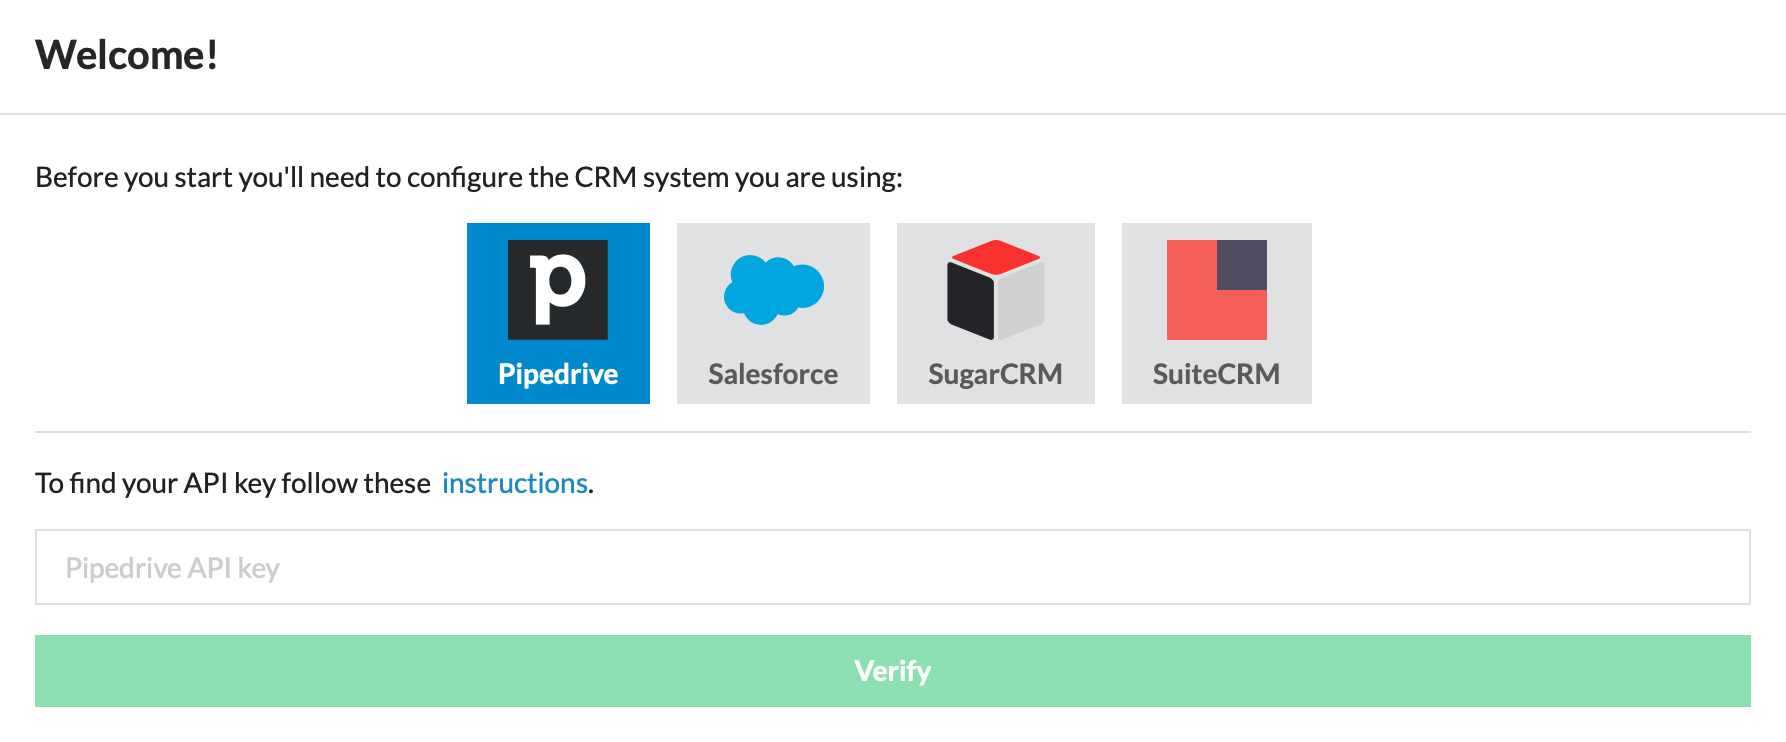Click the Welcome! heading

point(127,55)
